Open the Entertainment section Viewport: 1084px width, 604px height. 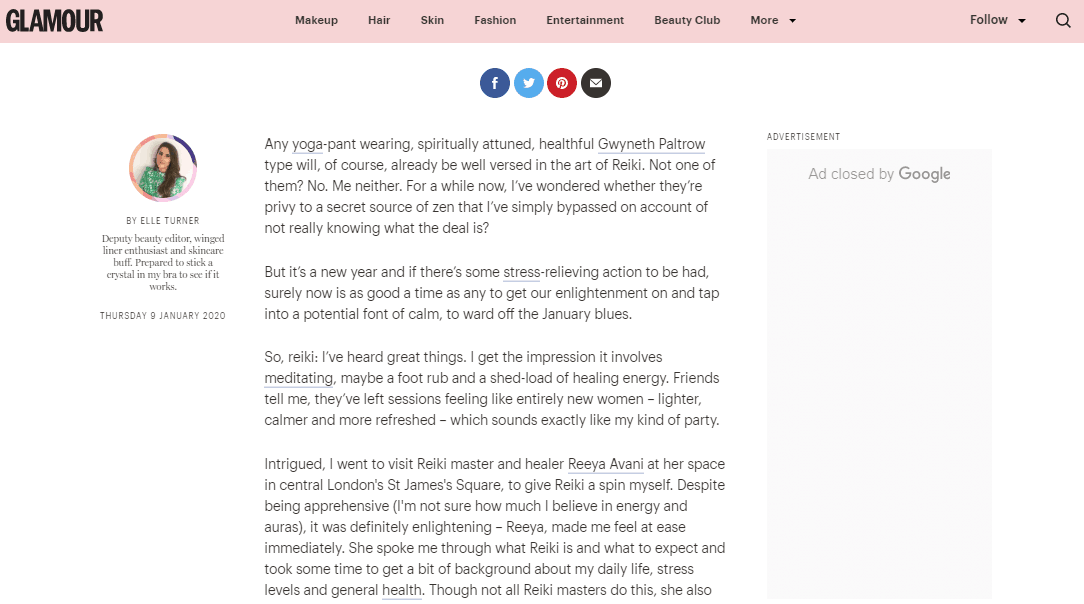tap(585, 20)
